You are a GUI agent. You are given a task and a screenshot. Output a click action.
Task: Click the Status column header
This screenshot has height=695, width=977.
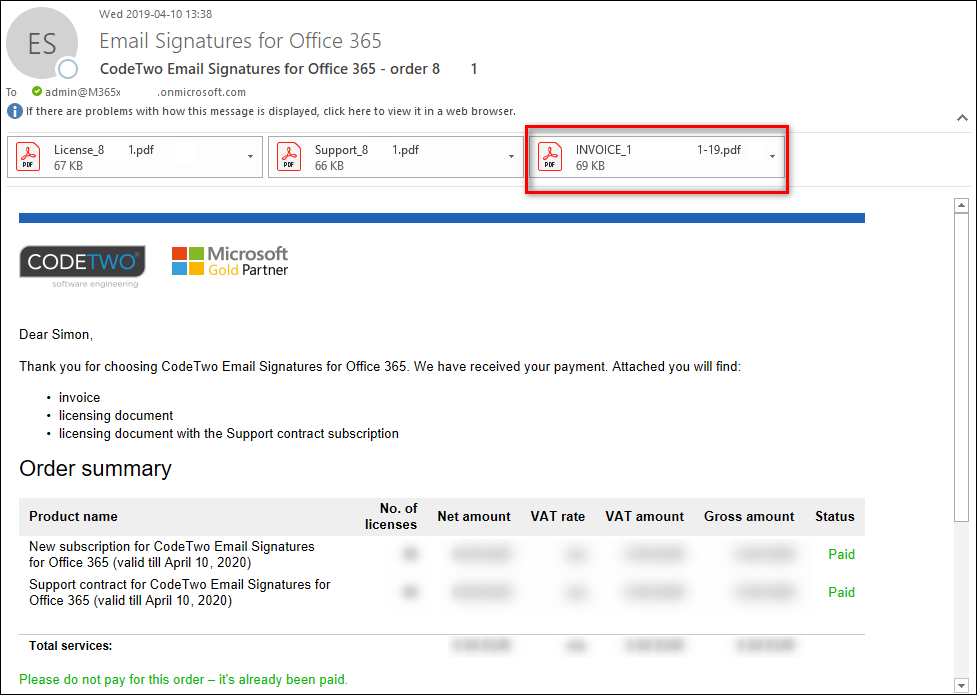click(x=835, y=516)
